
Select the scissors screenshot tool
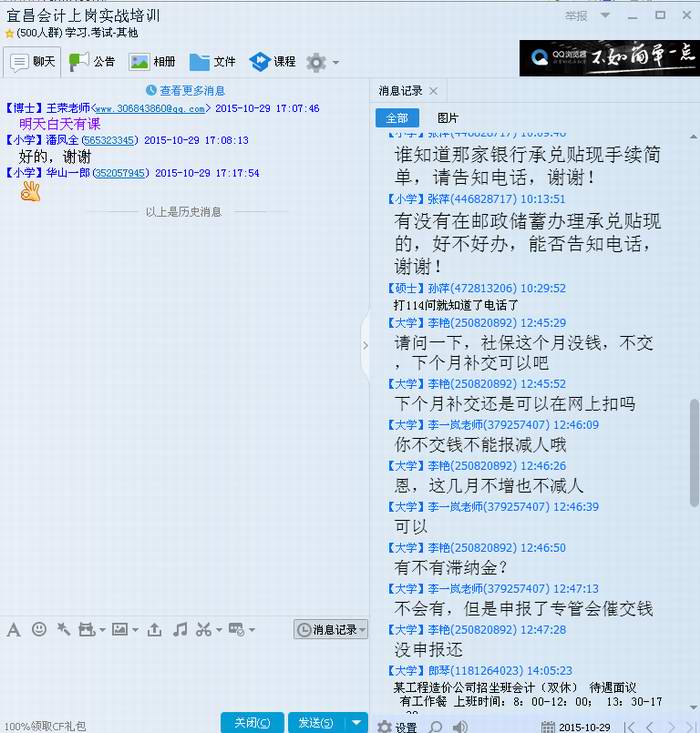(204, 629)
